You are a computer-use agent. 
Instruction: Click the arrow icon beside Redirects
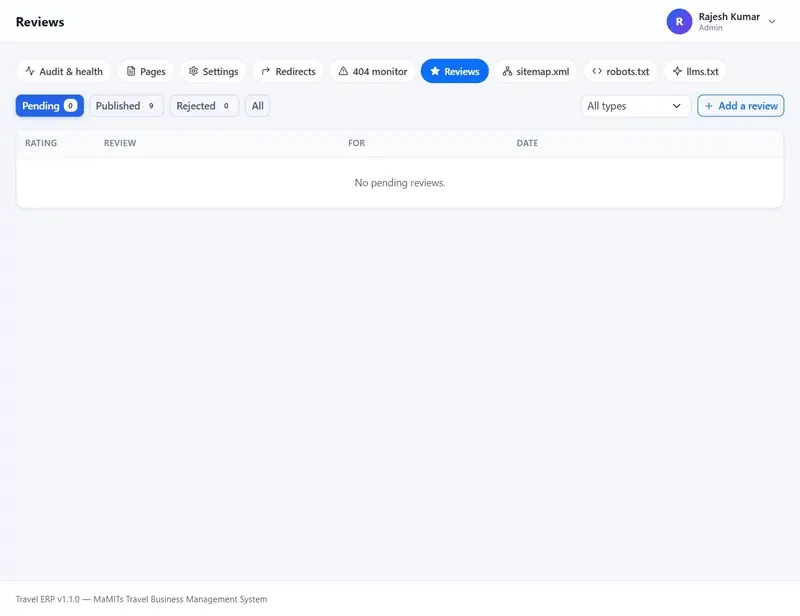click(266, 71)
